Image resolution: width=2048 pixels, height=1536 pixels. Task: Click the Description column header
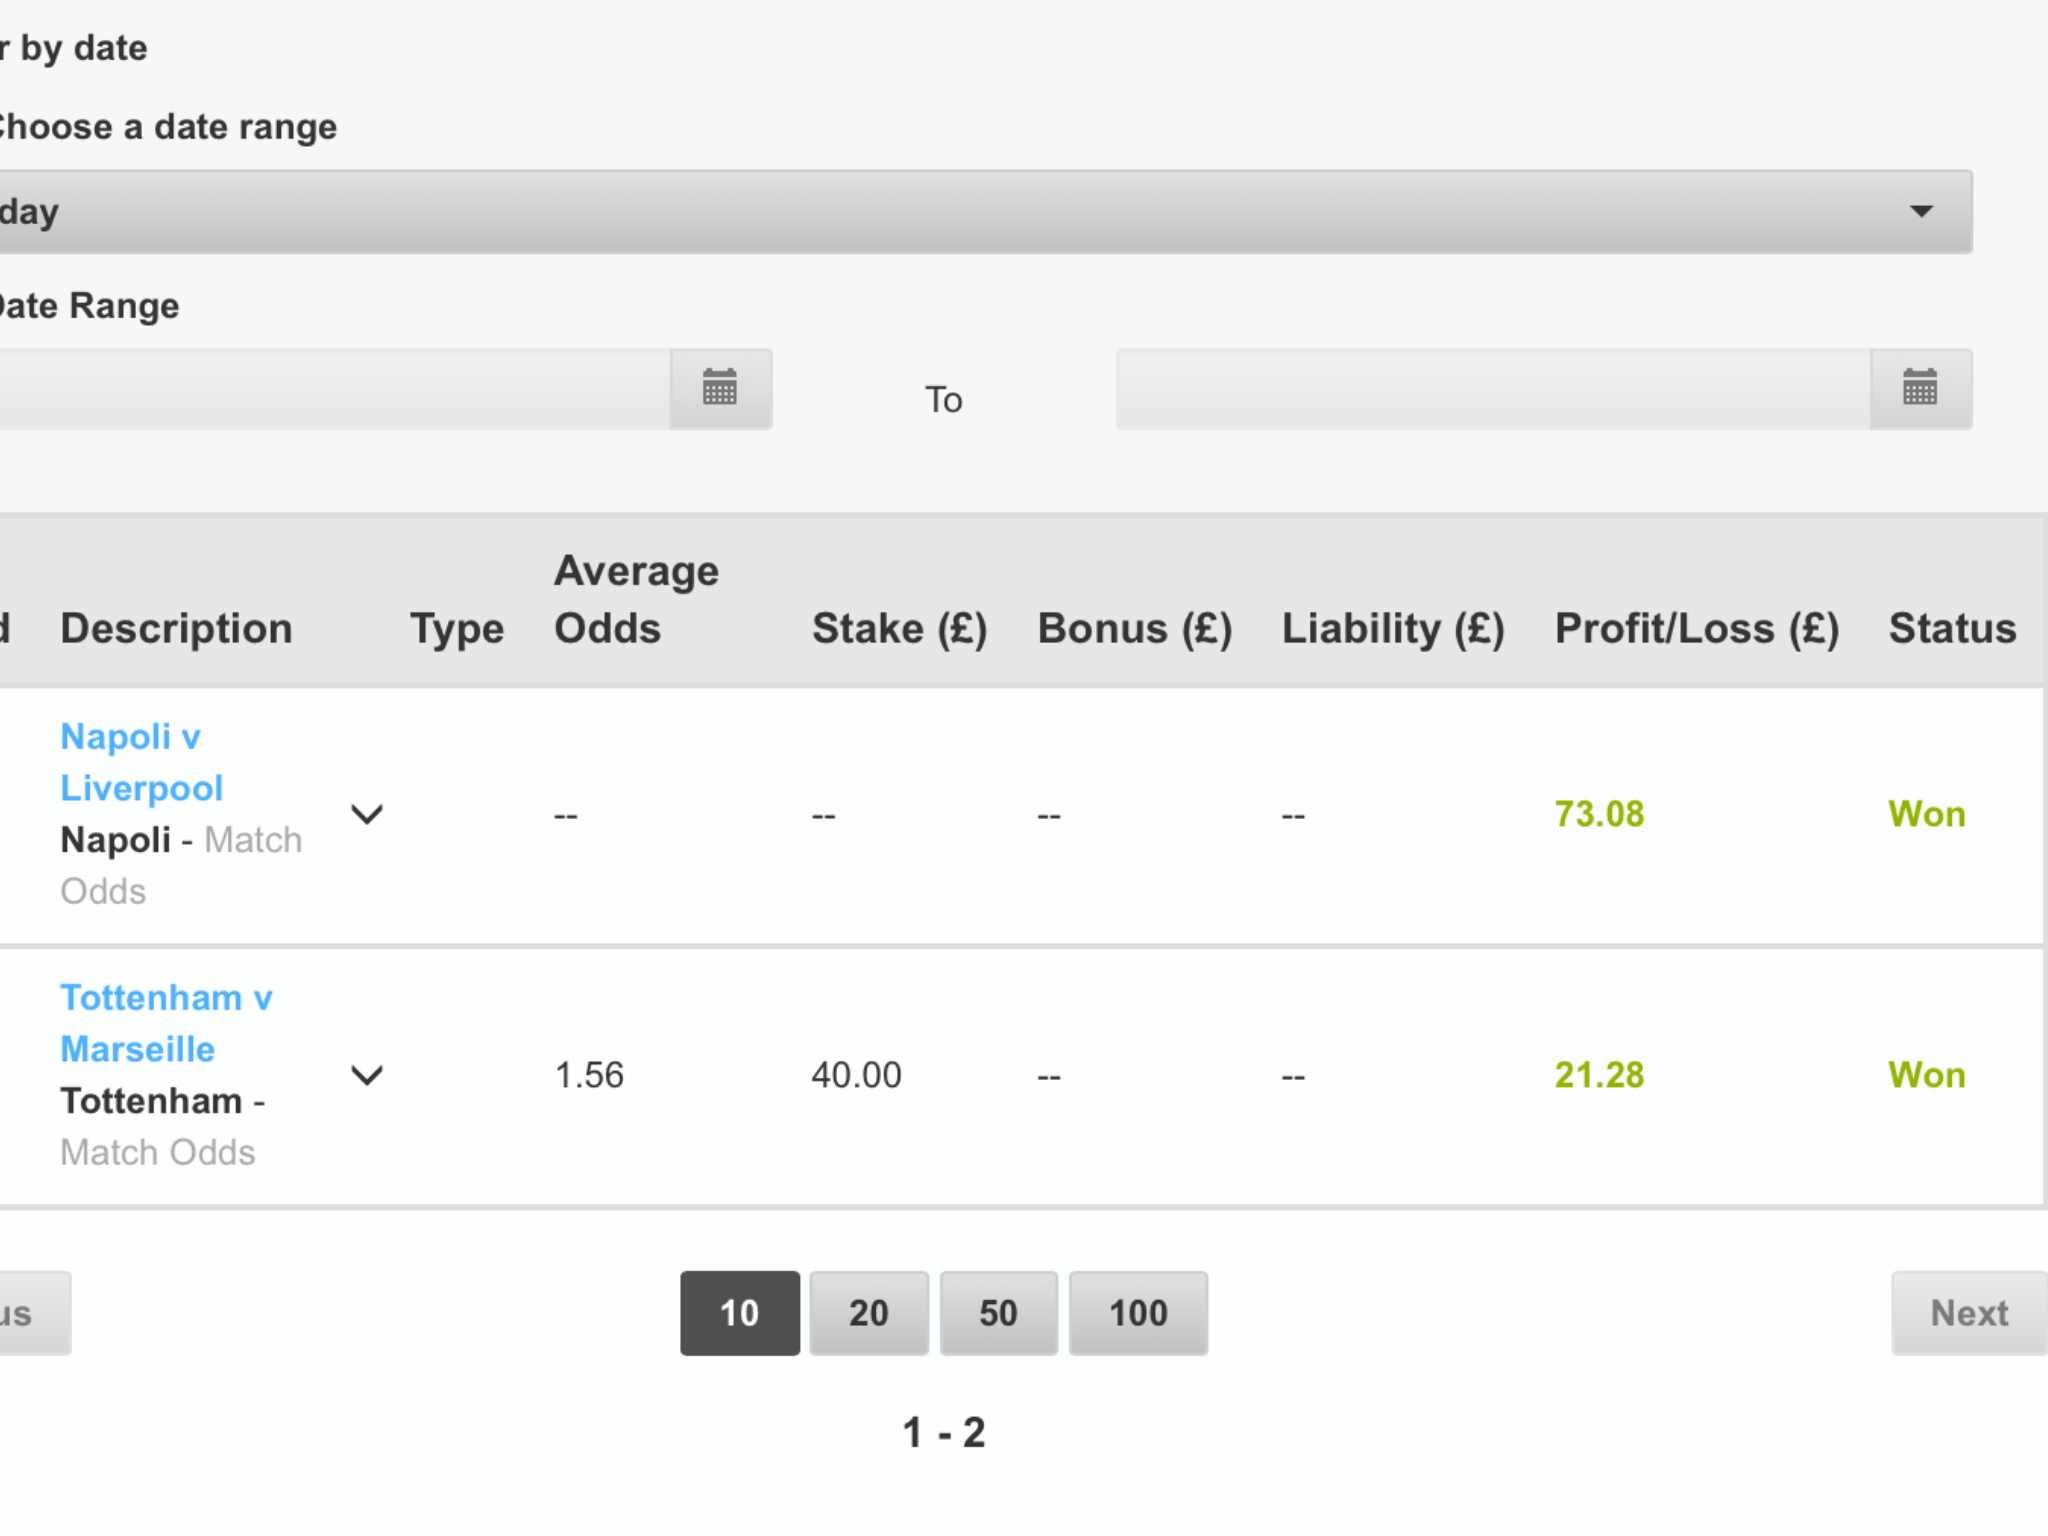point(176,629)
